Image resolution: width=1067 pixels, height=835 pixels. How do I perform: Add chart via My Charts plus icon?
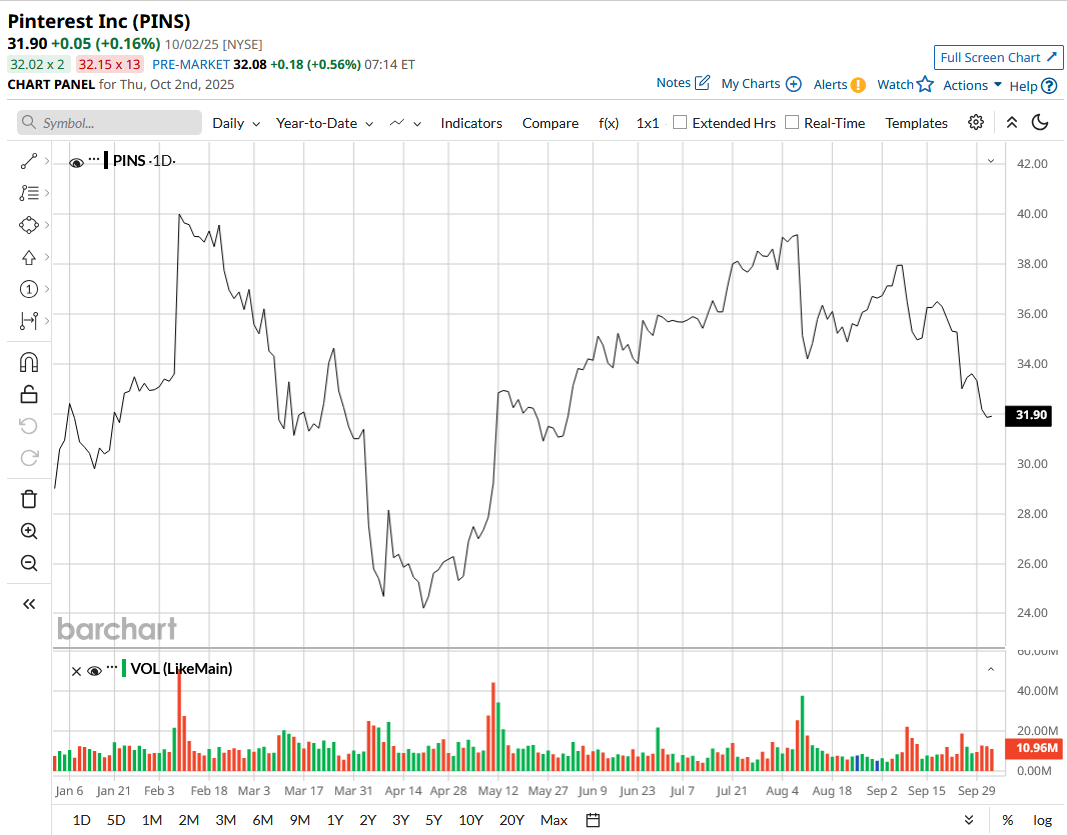(793, 84)
